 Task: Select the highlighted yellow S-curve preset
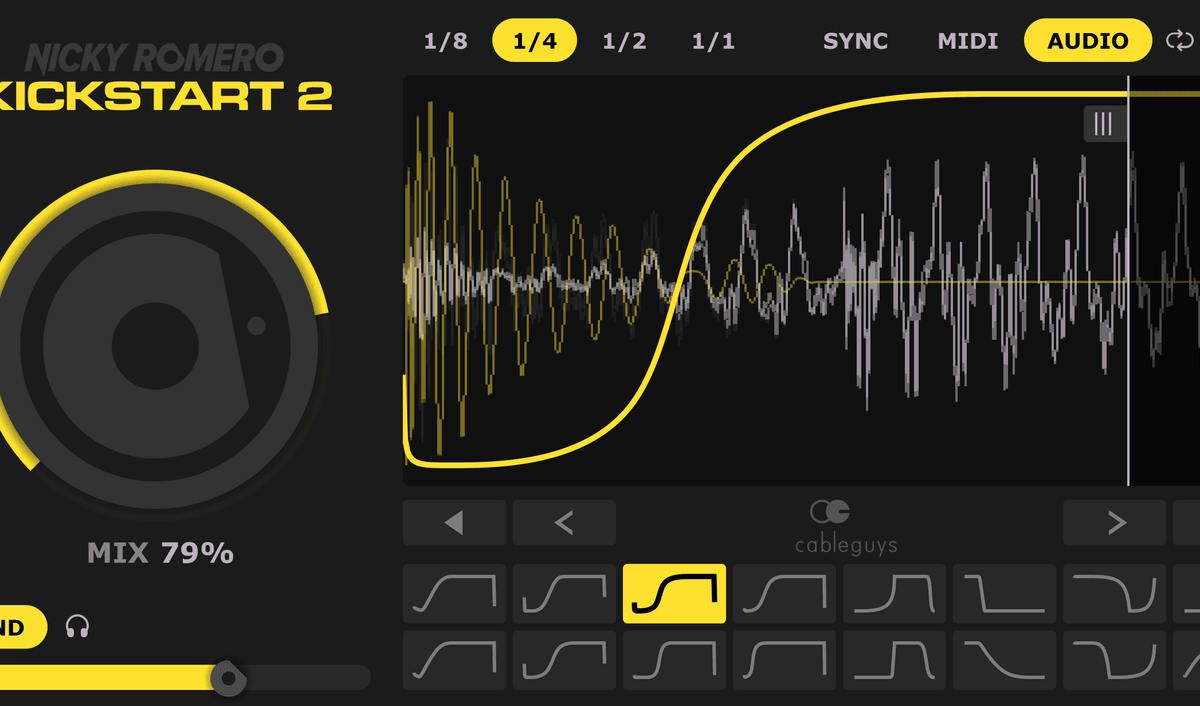(674, 594)
